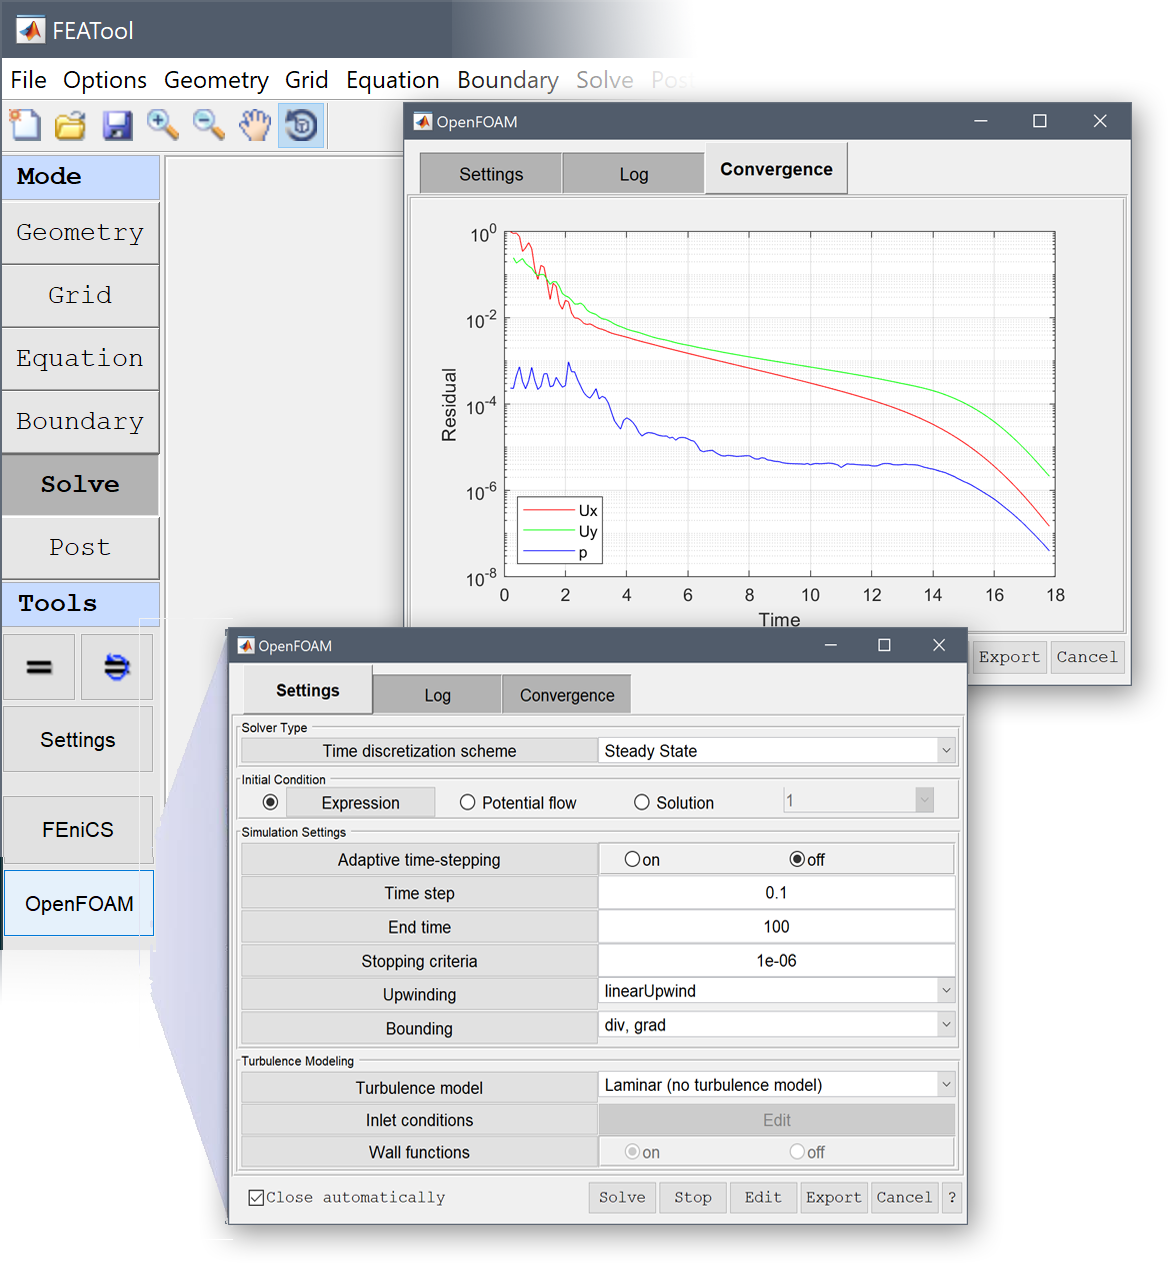Screen dimensions: 1168x1263
Task: Open the Solve menu in menu bar
Action: tap(604, 80)
